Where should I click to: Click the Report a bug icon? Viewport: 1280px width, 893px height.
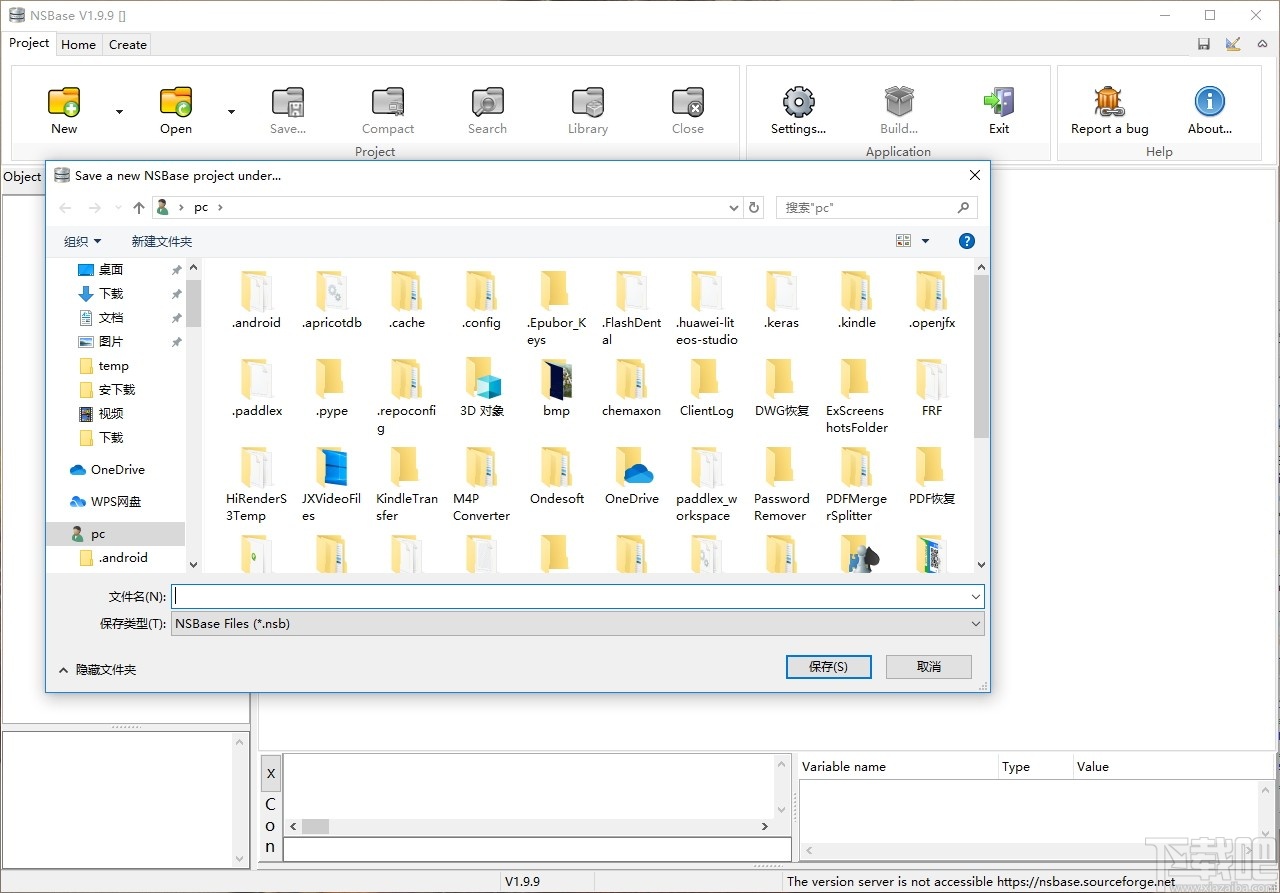(1109, 102)
